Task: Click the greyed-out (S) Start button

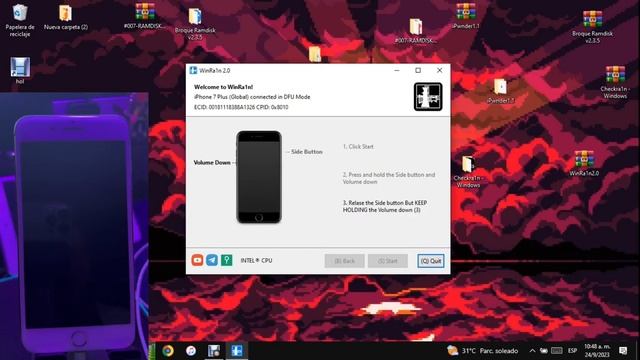Action: 388,261
